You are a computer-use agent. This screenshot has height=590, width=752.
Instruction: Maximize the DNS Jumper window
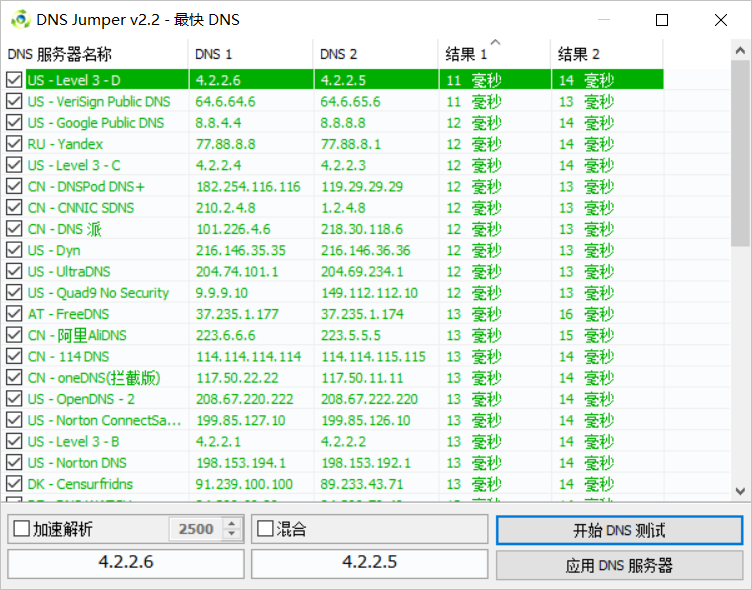click(x=662, y=20)
